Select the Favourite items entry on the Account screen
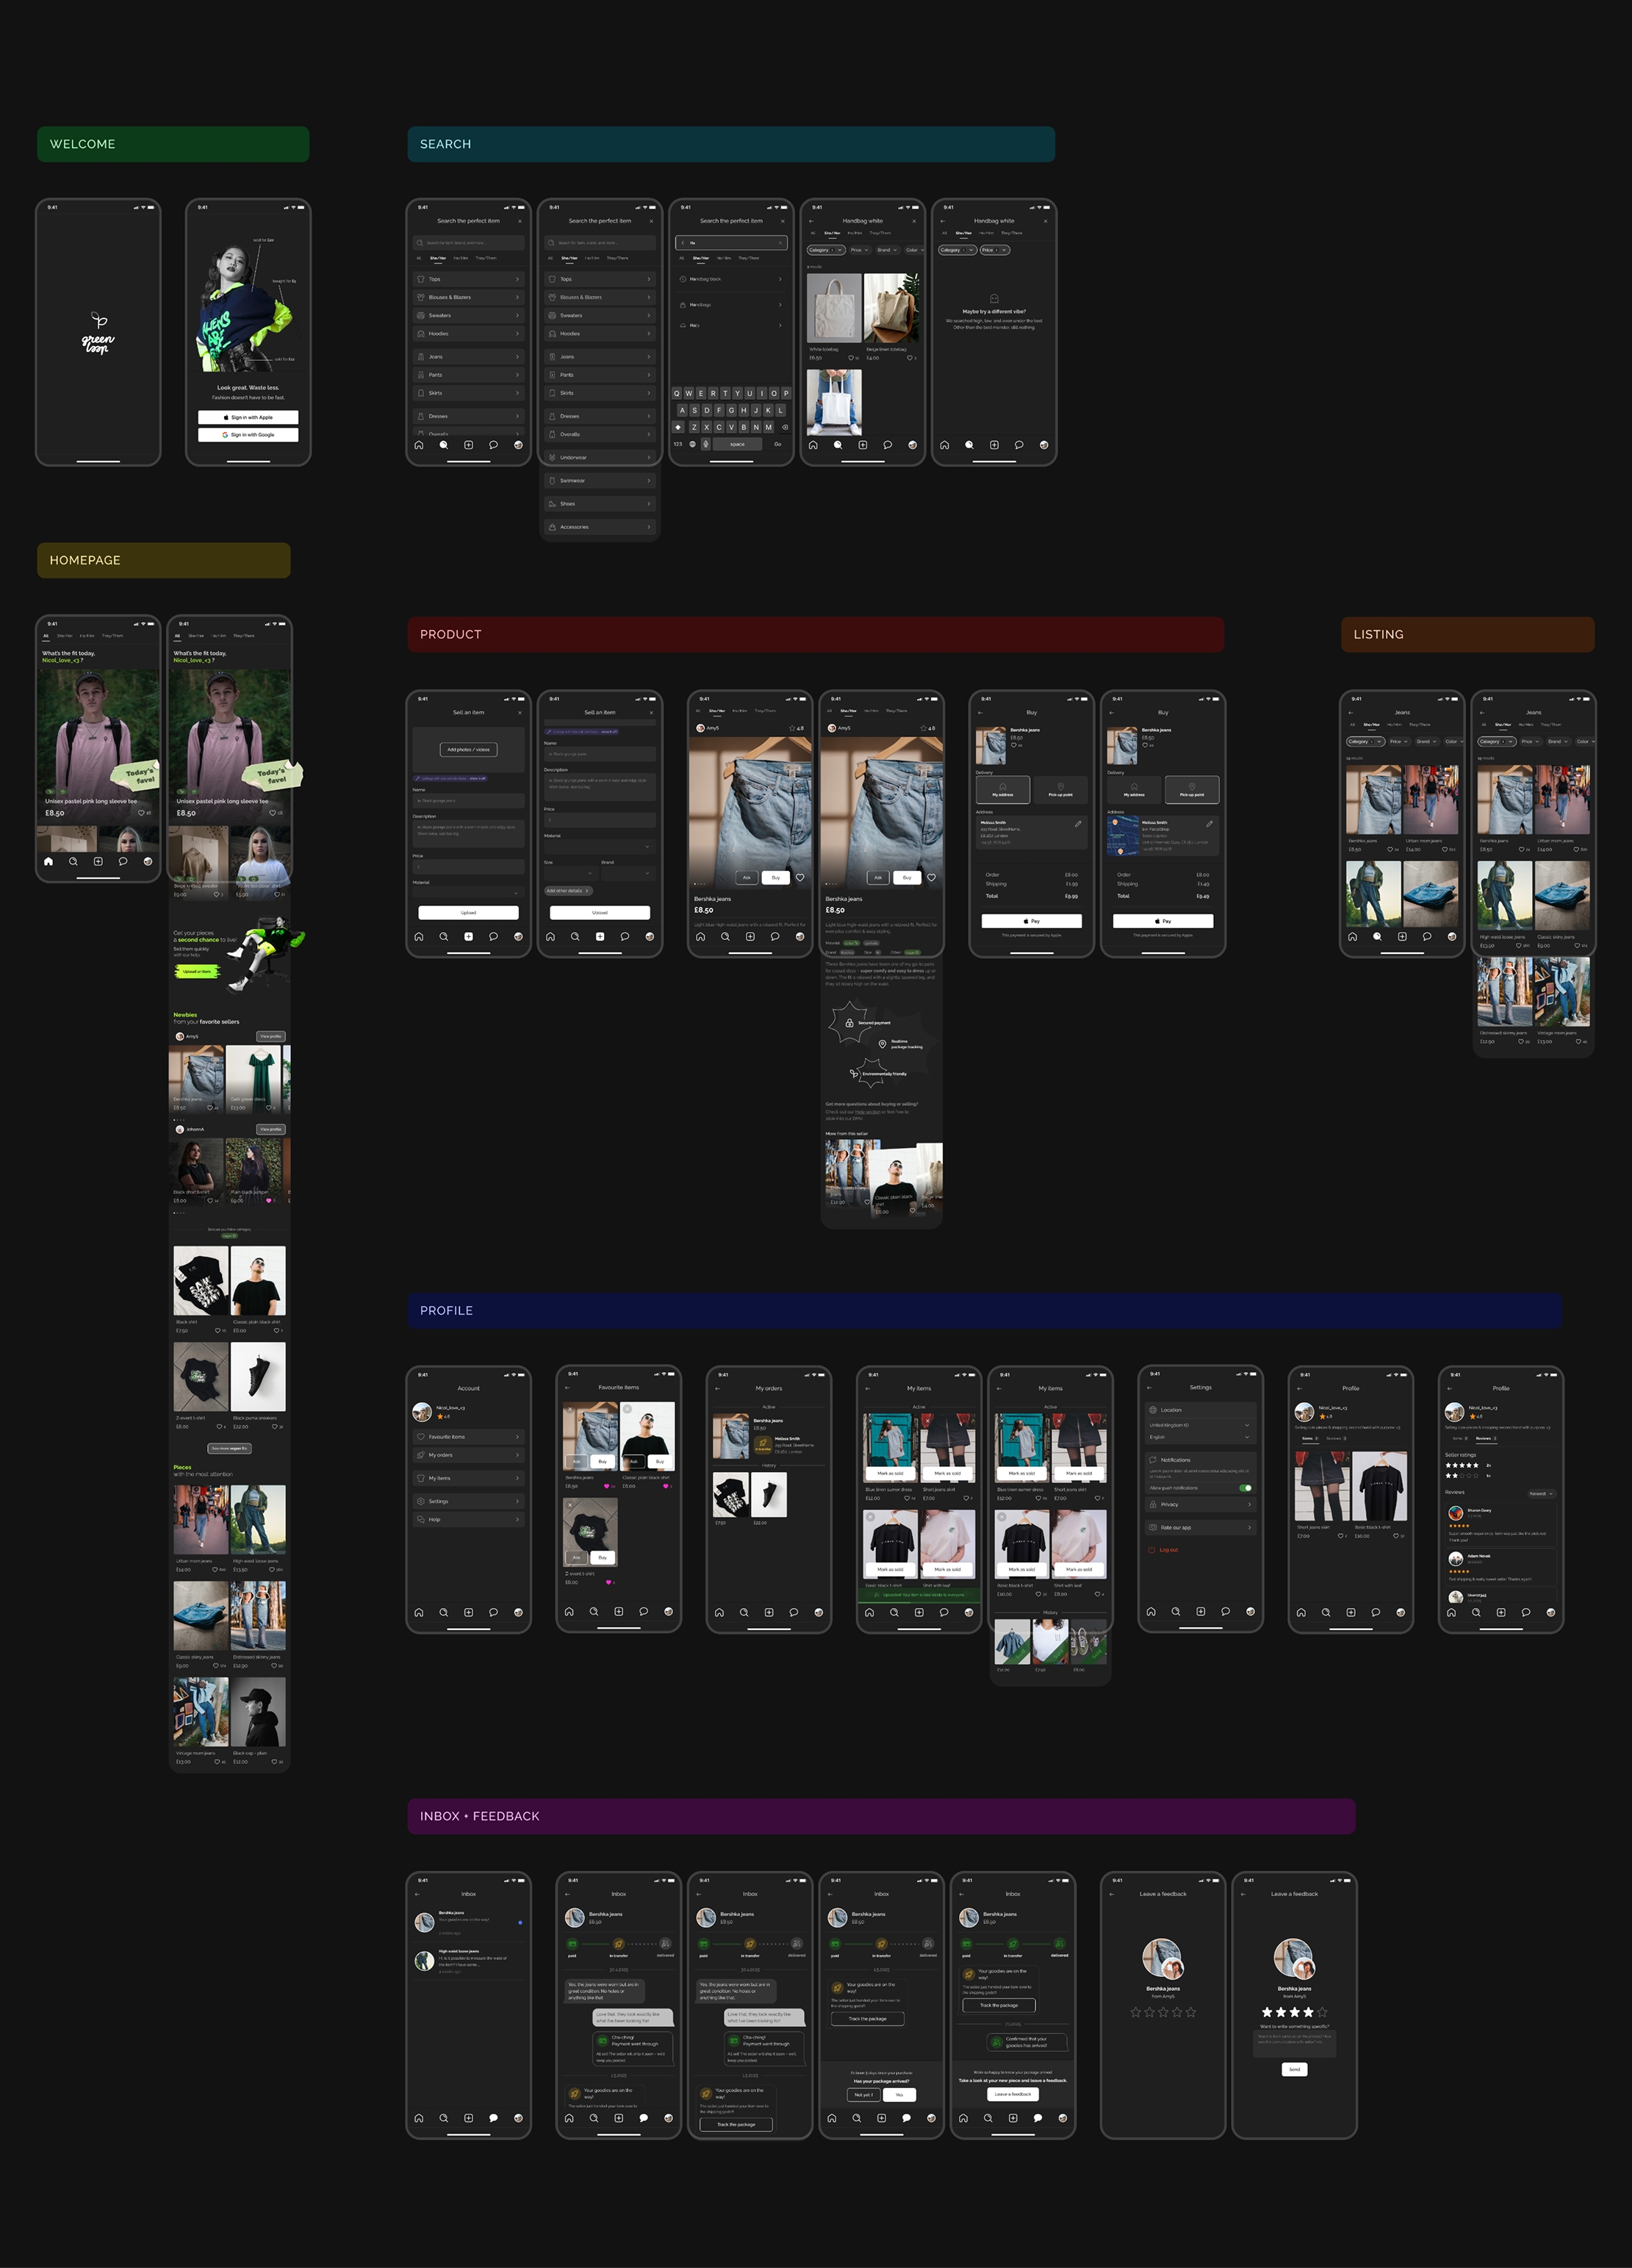The image size is (1632, 2268). pyautogui.click(x=468, y=1437)
